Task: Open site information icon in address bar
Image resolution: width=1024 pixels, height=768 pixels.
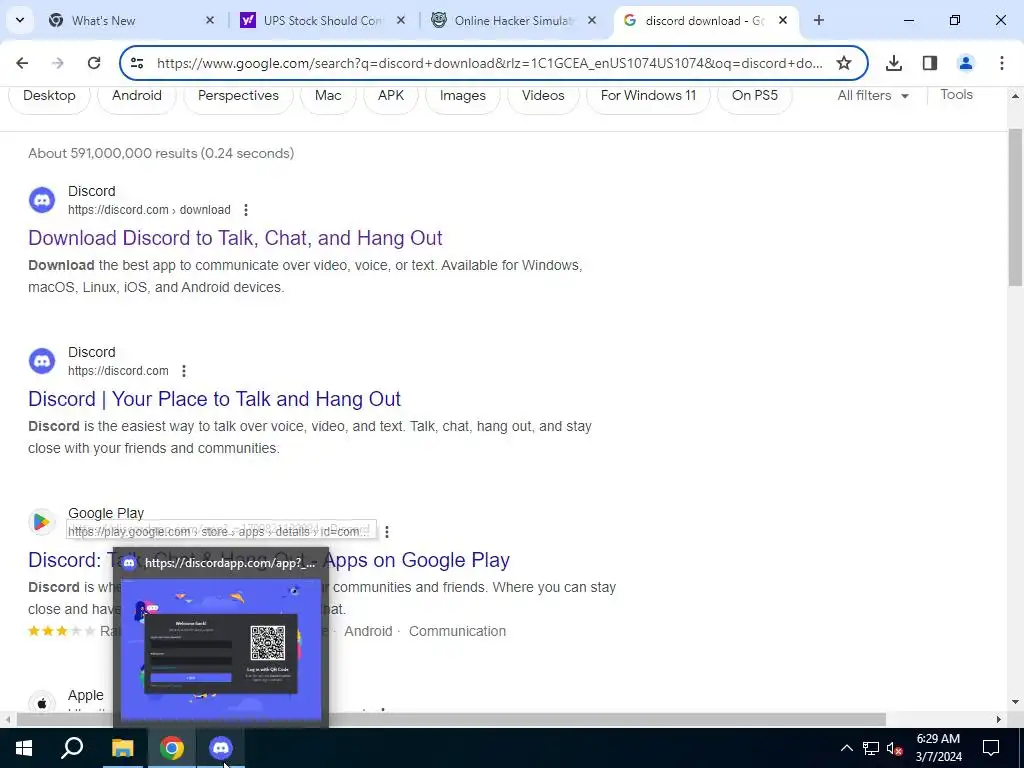Action: [x=136, y=63]
